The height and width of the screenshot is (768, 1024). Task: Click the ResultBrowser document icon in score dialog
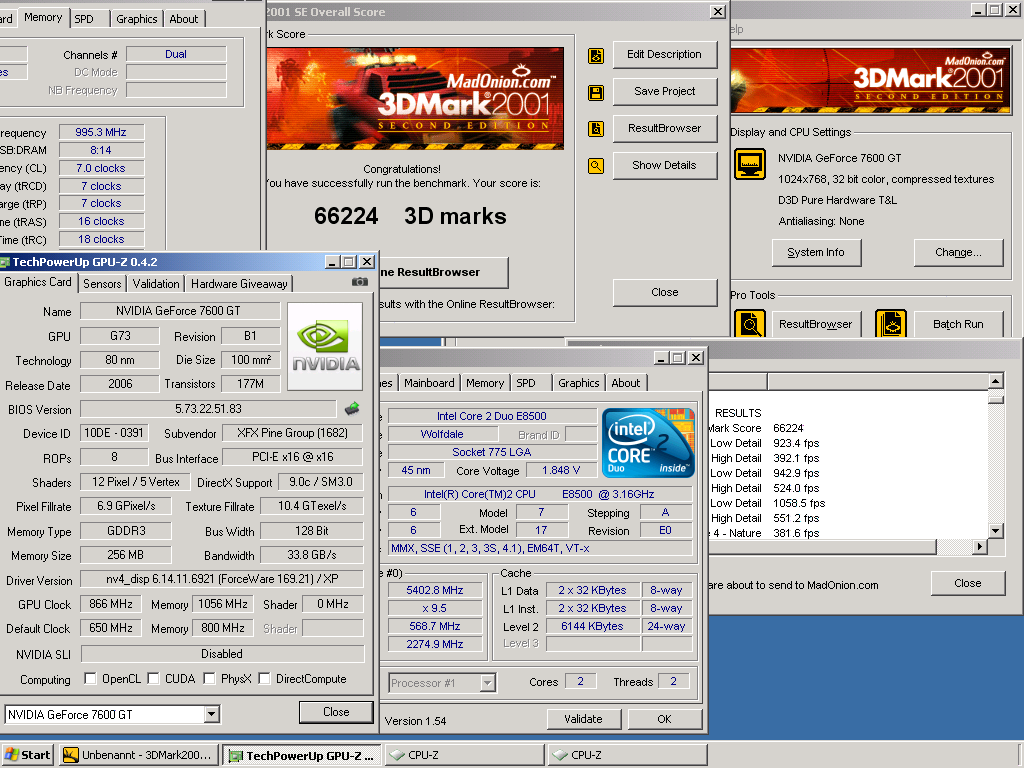tap(596, 129)
